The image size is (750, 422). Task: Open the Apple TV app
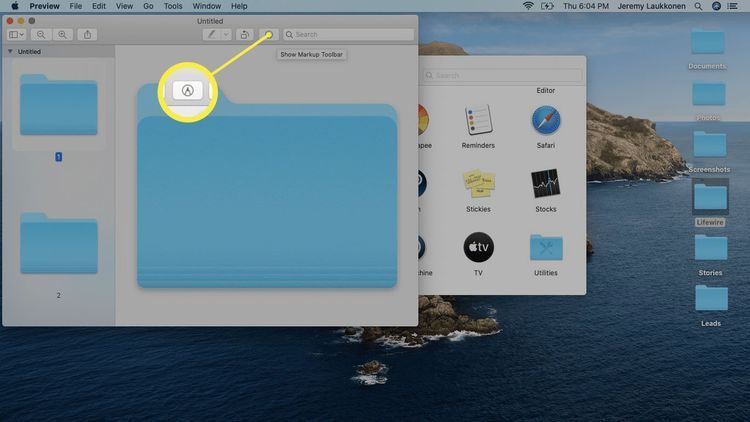[478, 247]
